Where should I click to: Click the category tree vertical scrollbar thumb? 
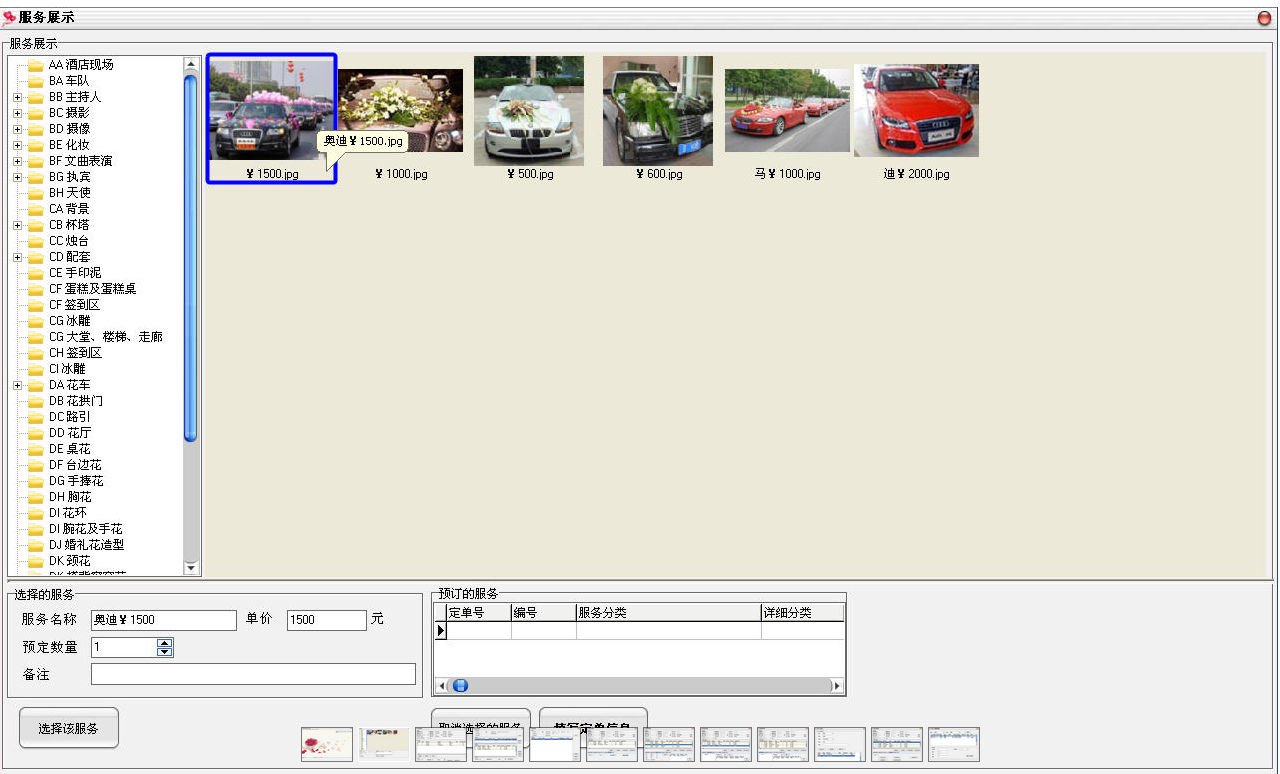tap(191, 258)
